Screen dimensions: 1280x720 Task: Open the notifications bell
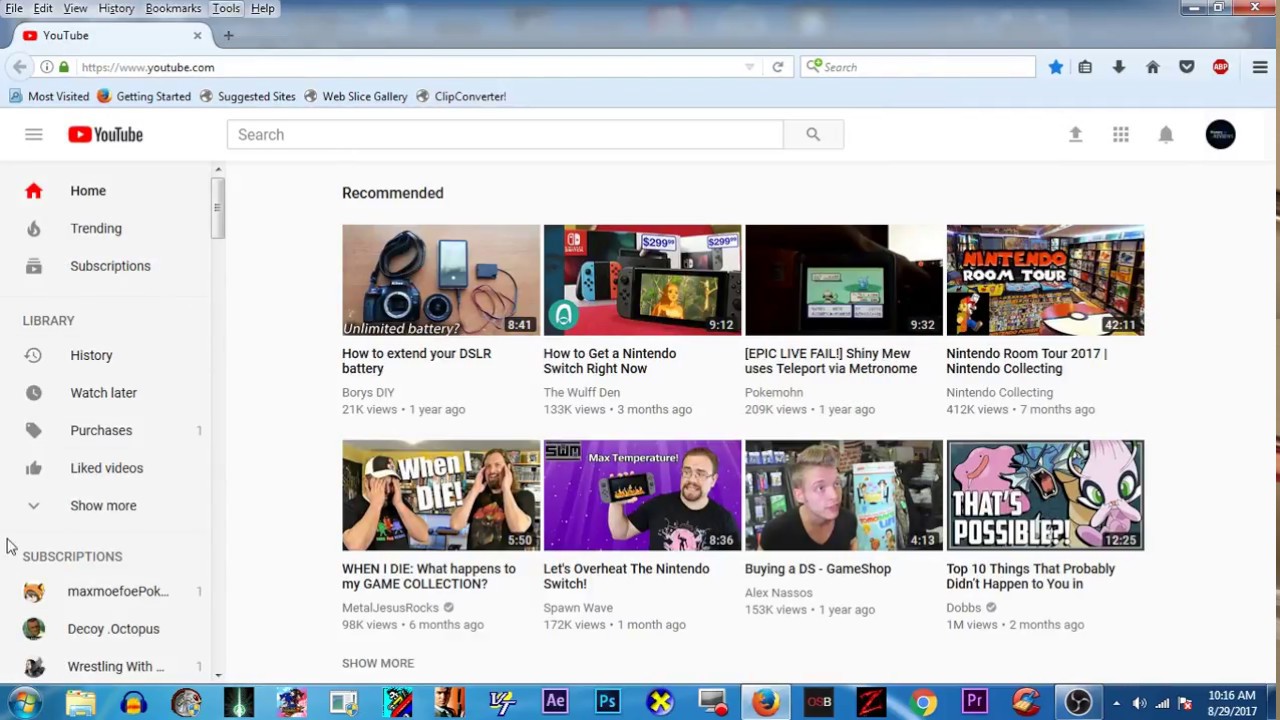(1166, 134)
